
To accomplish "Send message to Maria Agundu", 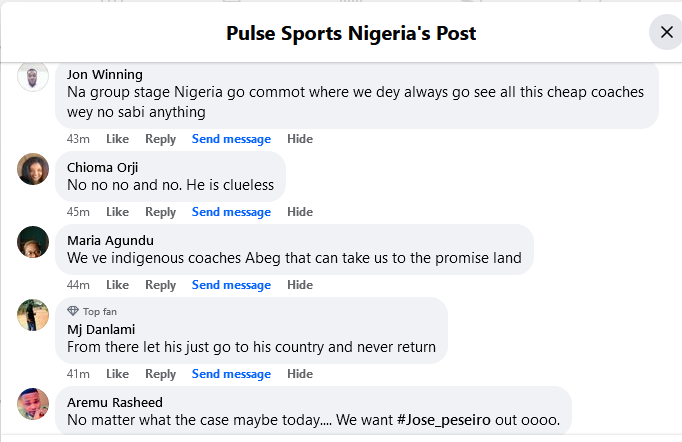I will click(x=231, y=285).
